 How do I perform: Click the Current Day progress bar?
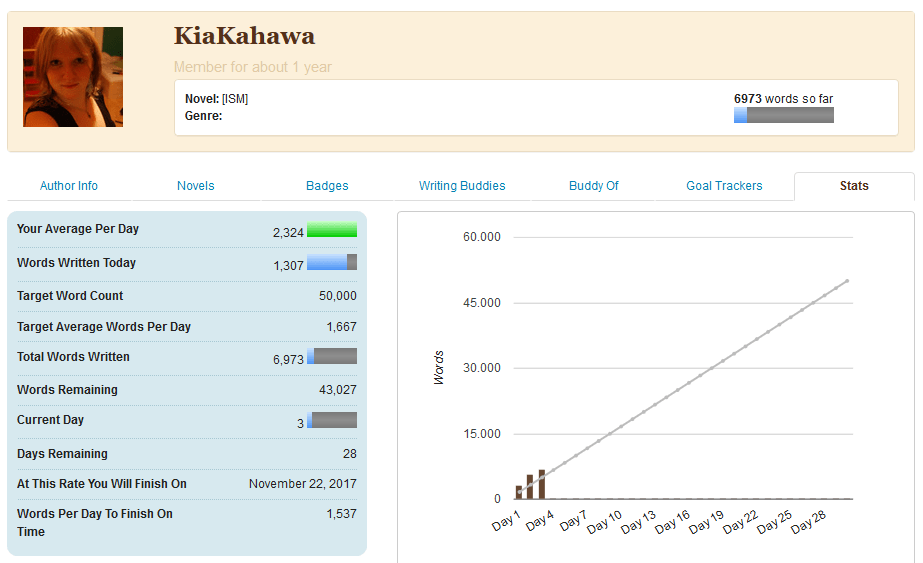[x=332, y=421]
